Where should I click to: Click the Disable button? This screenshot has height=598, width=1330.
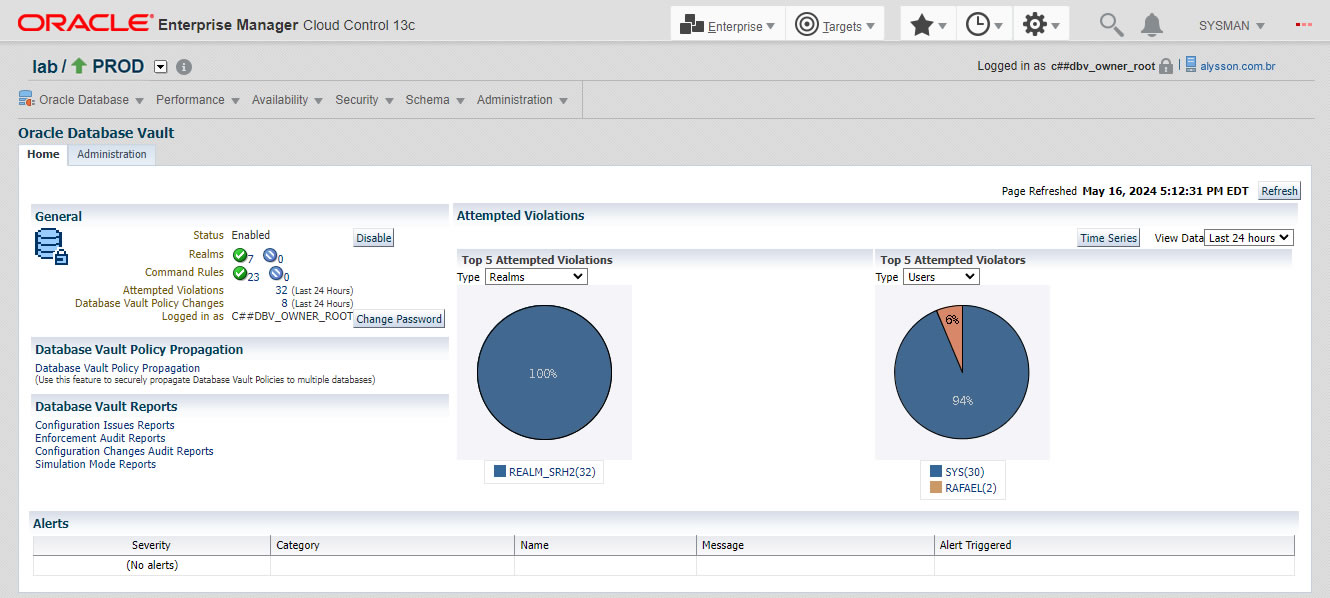[x=374, y=238]
